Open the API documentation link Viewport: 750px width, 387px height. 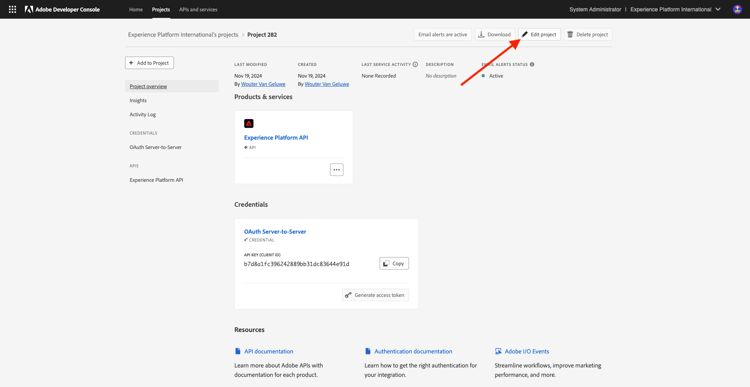coord(269,351)
